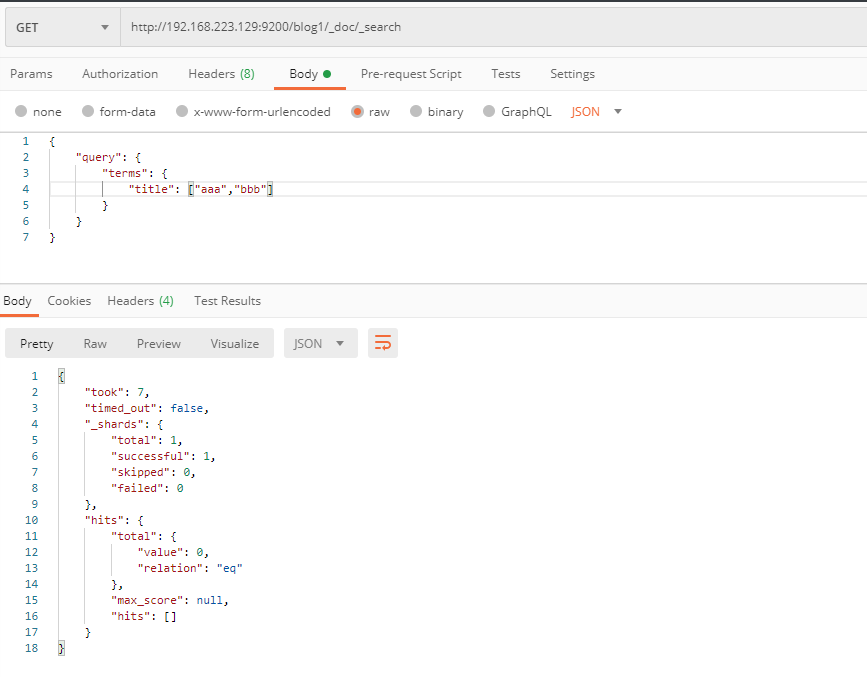Switch to the Authorization tab
The width and height of the screenshot is (867, 677).
tap(120, 74)
